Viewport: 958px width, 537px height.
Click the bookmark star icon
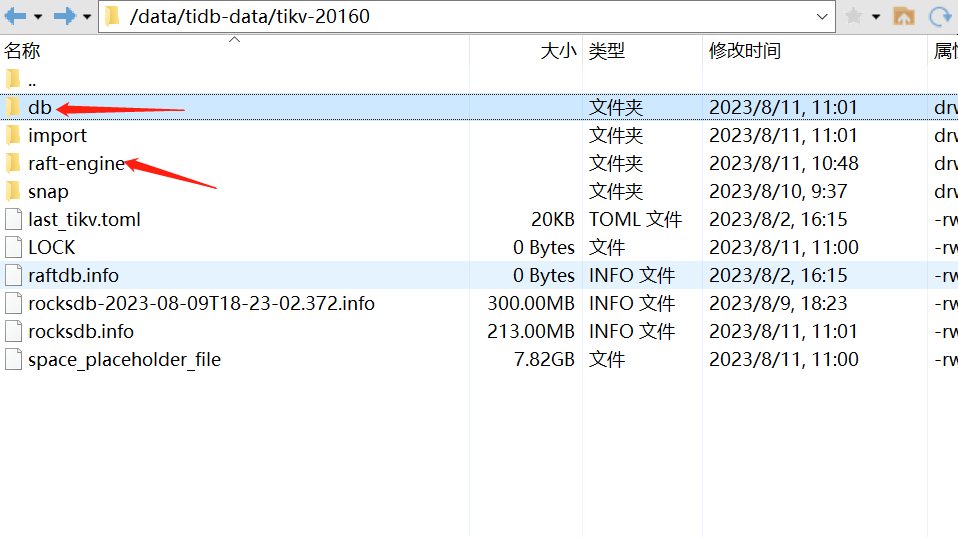pyautogui.click(x=853, y=16)
